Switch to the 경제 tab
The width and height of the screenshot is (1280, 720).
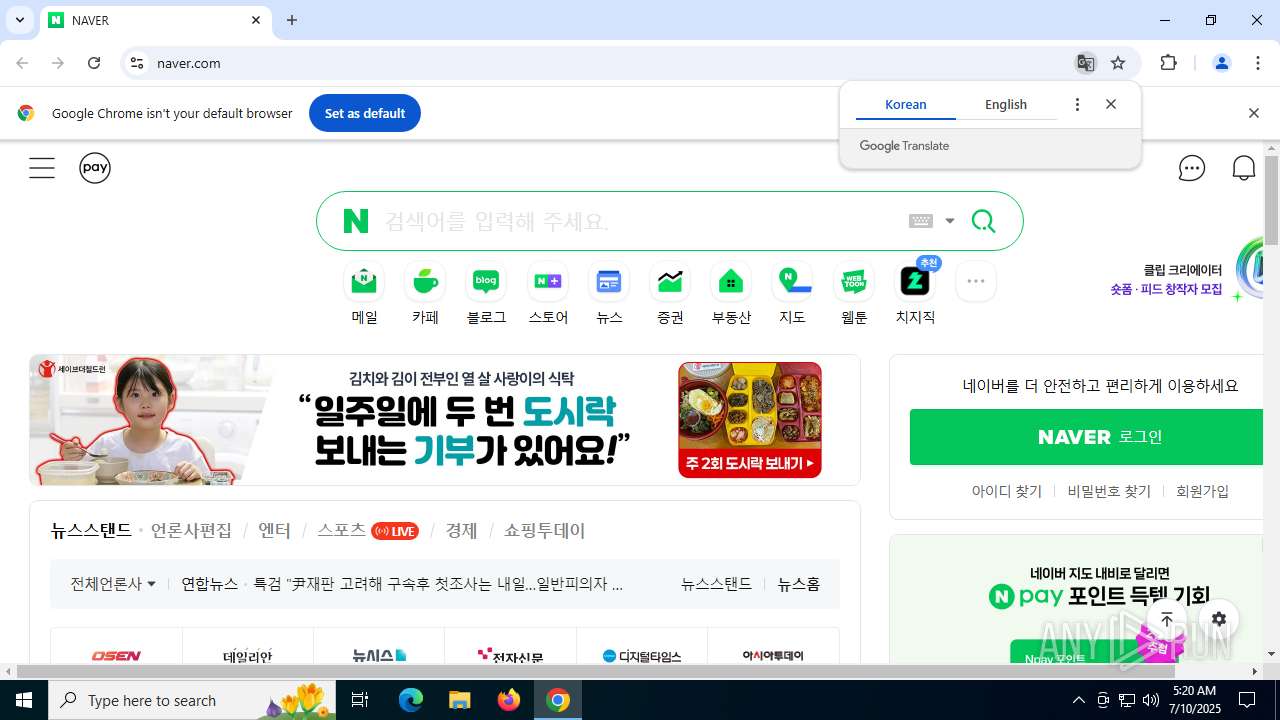(x=462, y=531)
